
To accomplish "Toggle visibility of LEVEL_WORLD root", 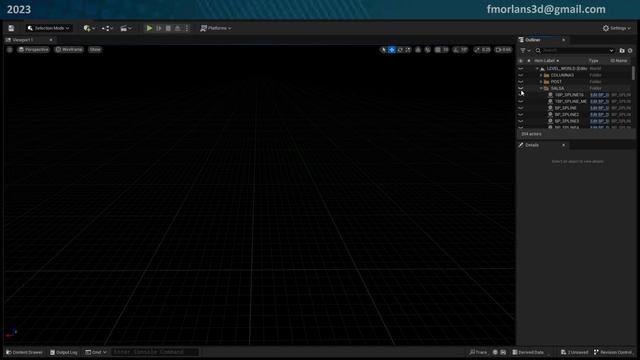I will (x=520, y=69).
